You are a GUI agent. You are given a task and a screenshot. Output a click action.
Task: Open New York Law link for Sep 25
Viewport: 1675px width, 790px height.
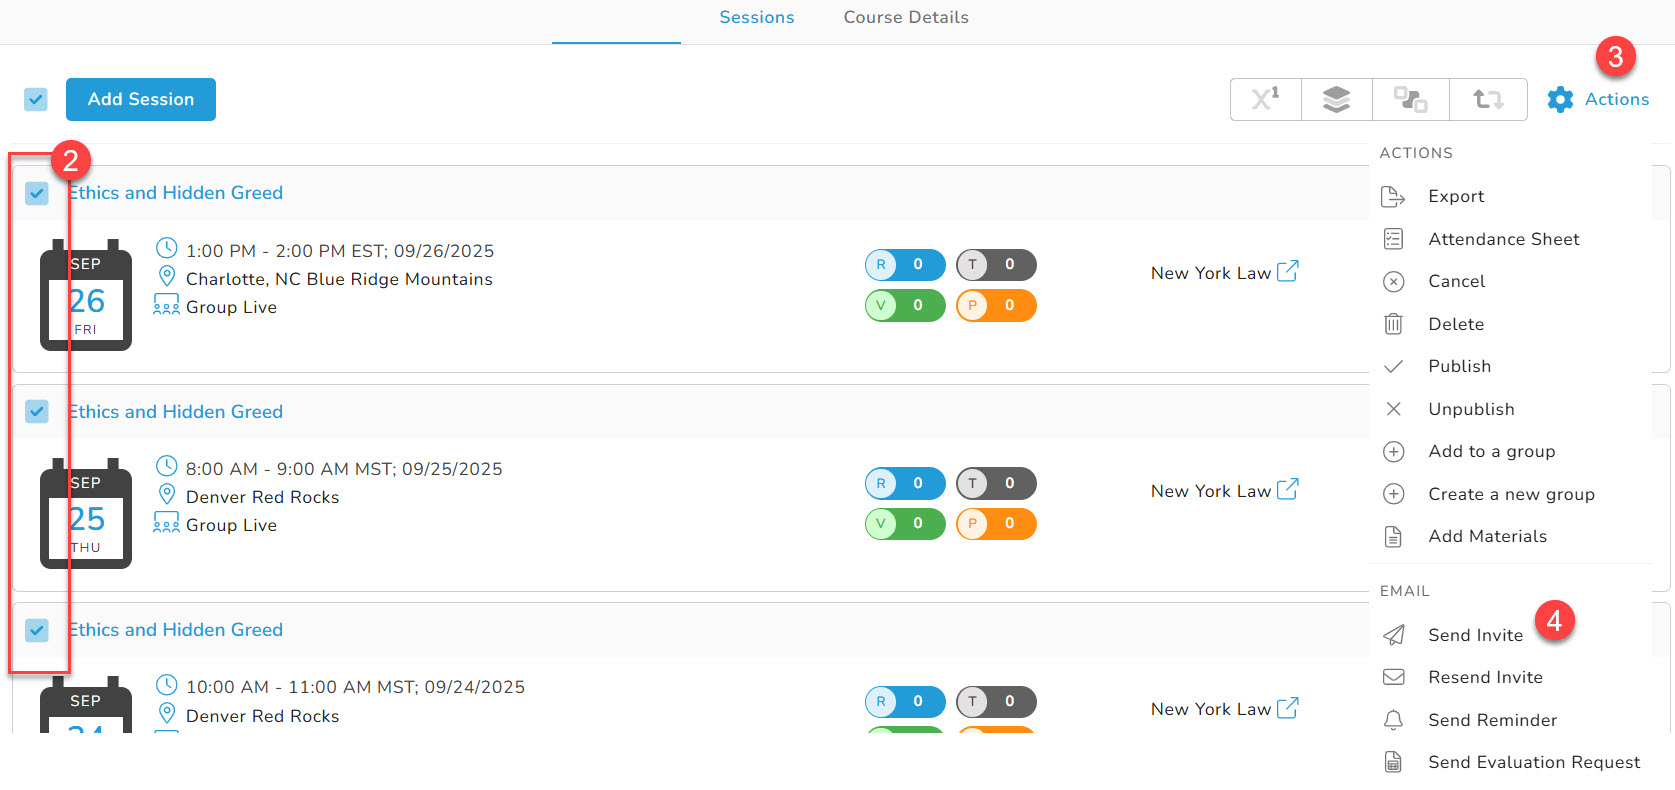point(1224,490)
